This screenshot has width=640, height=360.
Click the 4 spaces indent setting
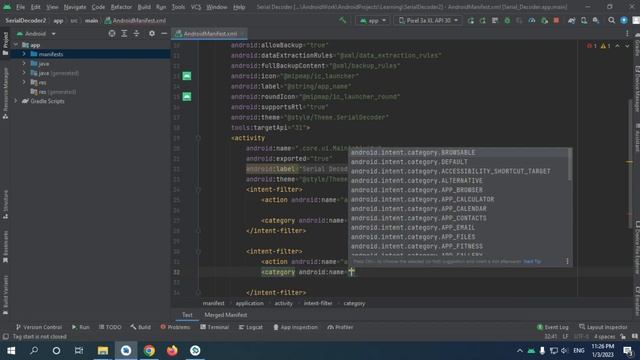coord(604,337)
